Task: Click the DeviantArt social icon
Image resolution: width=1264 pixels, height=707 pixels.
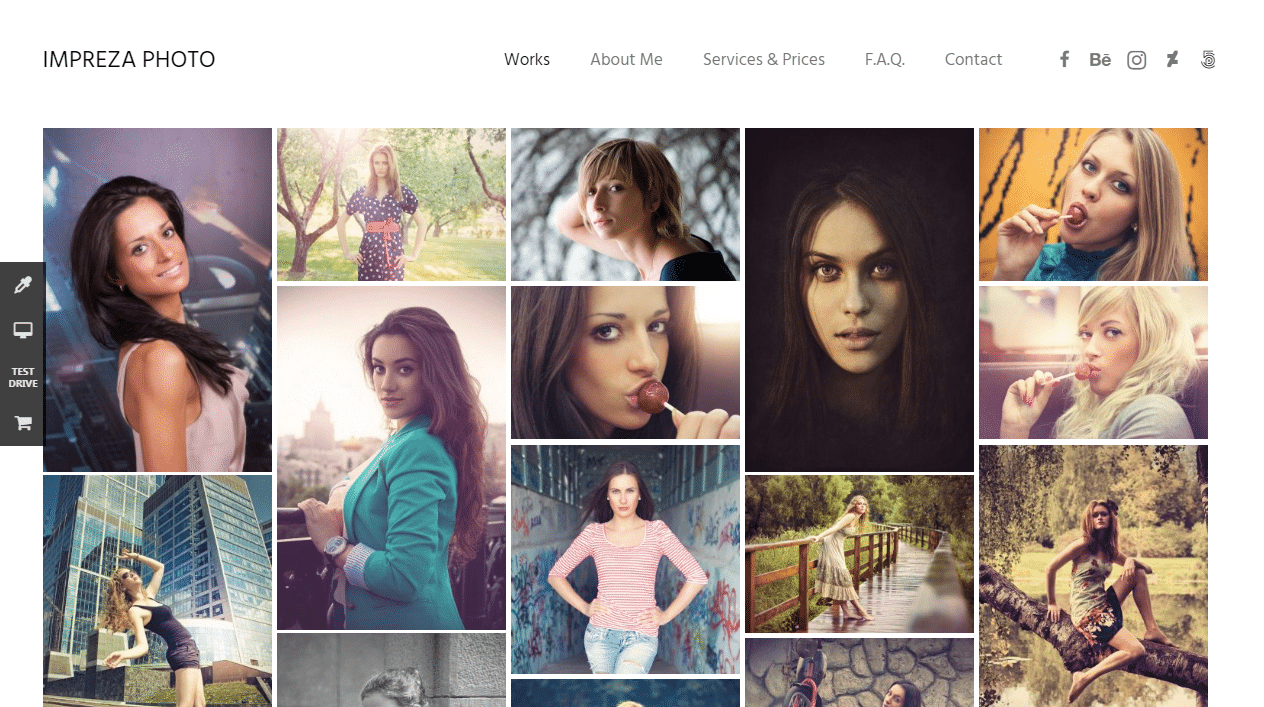Action: pos(1172,59)
